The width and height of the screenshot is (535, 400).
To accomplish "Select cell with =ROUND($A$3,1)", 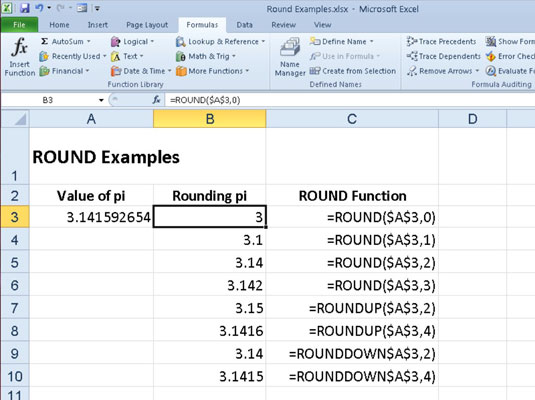I will (352, 240).
